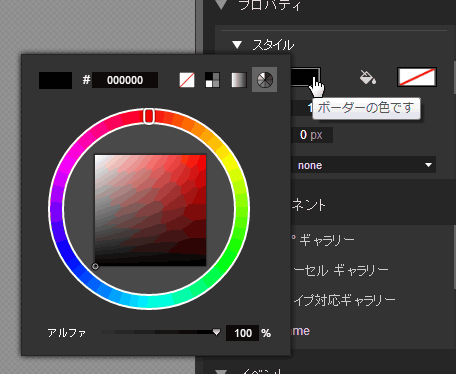Click the red hue handle on the color ring
Screen dimensions: 456x374
tap(149, 116)
